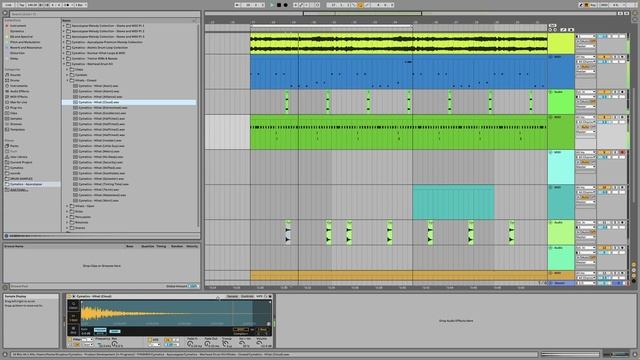Click the Simpler Fade Out knob
Screen dimensions: 640x360
(208, 344)
